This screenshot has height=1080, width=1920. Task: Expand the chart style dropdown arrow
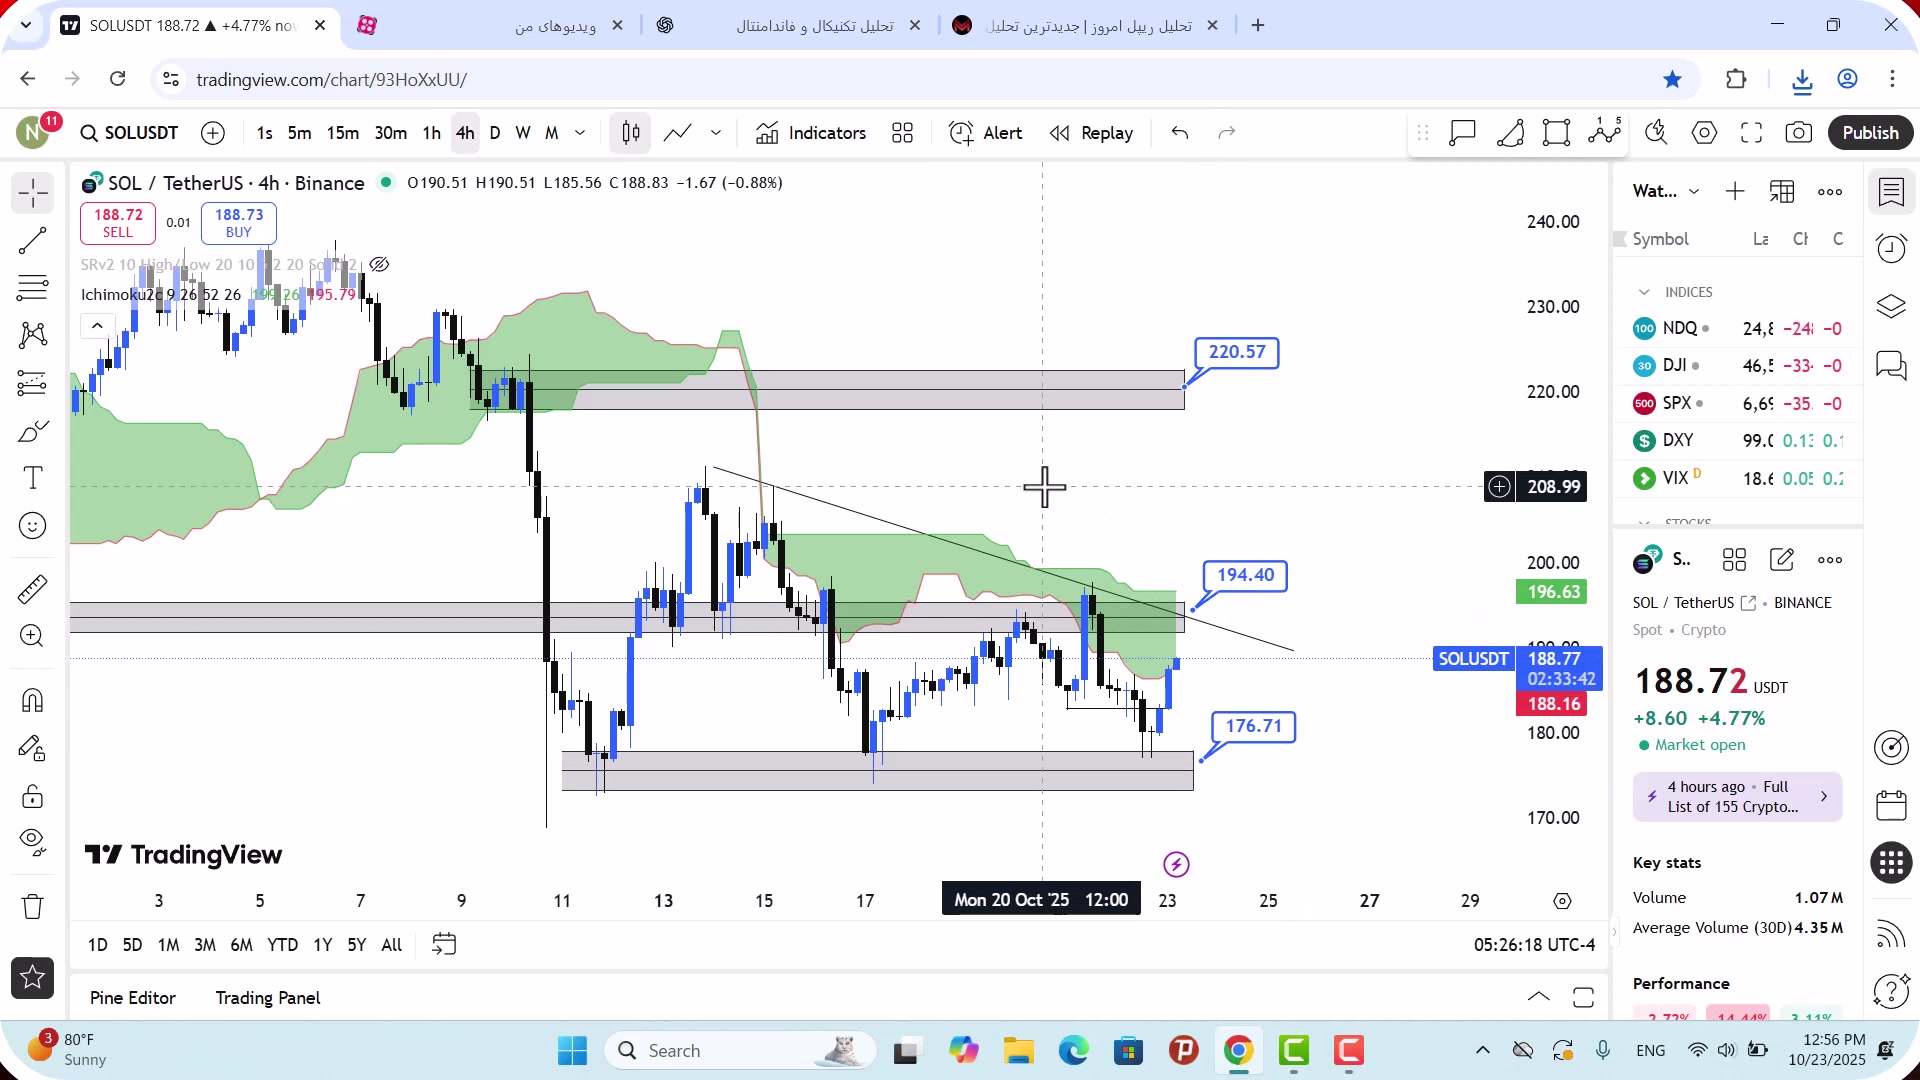pyautogui.click(x=716, y=133)
